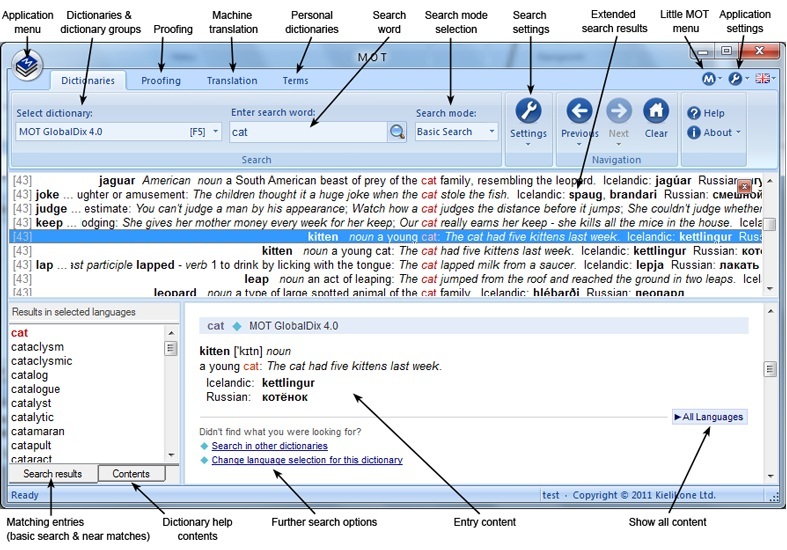This screenshot has height=550, width=787.
Task: Select 'catalytic' in the results list
Action: pyautogui.click(x=32, y=417)
